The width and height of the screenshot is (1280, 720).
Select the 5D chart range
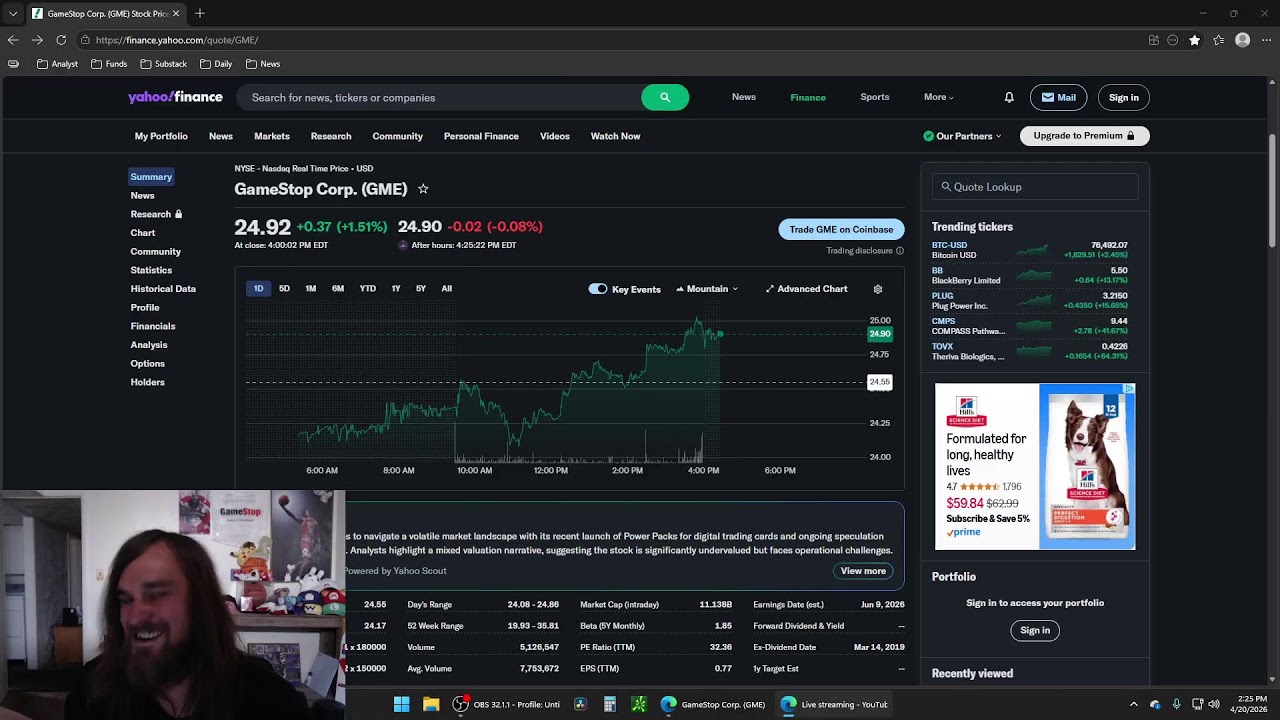[284, 289]
